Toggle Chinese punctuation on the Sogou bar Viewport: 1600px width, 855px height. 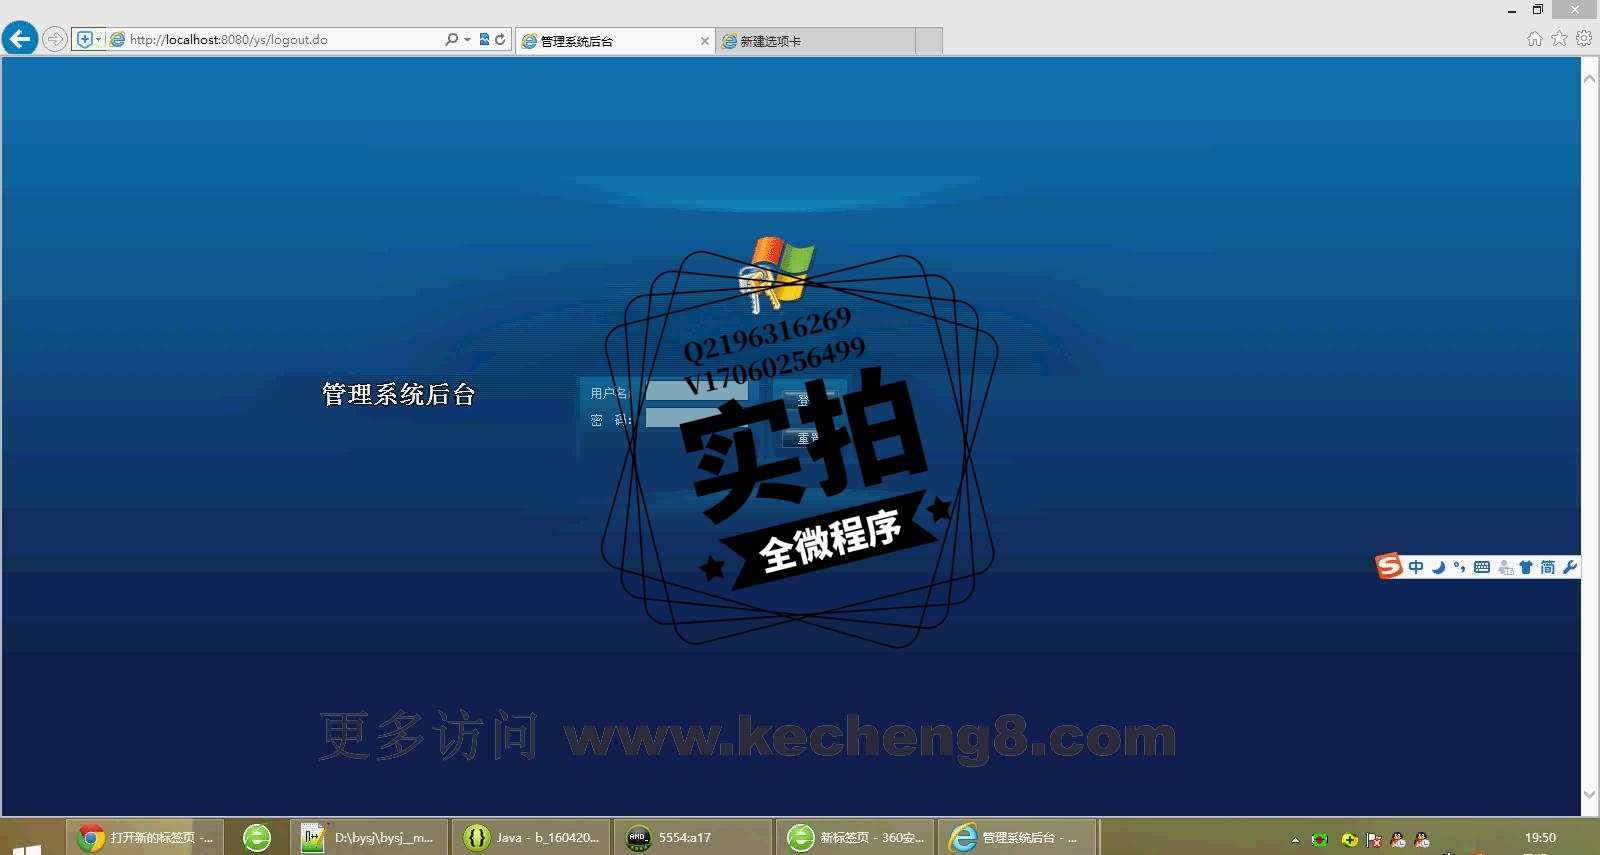[1460, 567]
